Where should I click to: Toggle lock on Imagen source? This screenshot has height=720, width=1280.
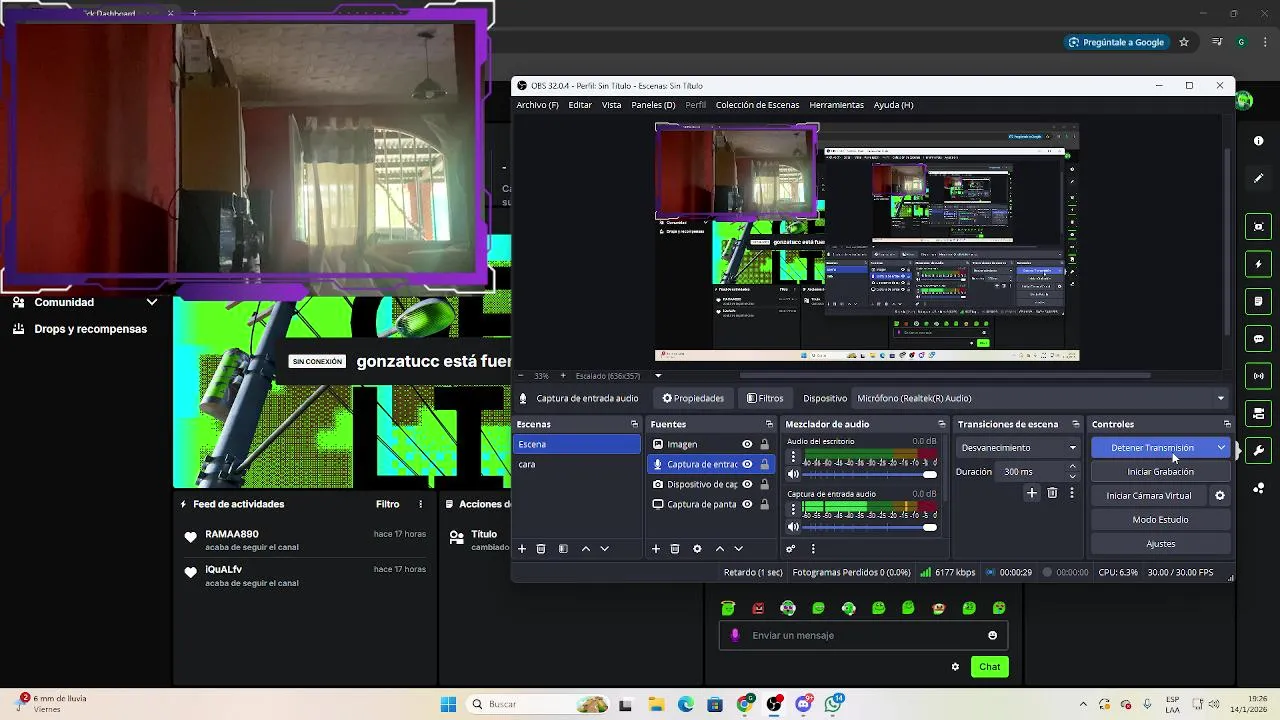765,444
